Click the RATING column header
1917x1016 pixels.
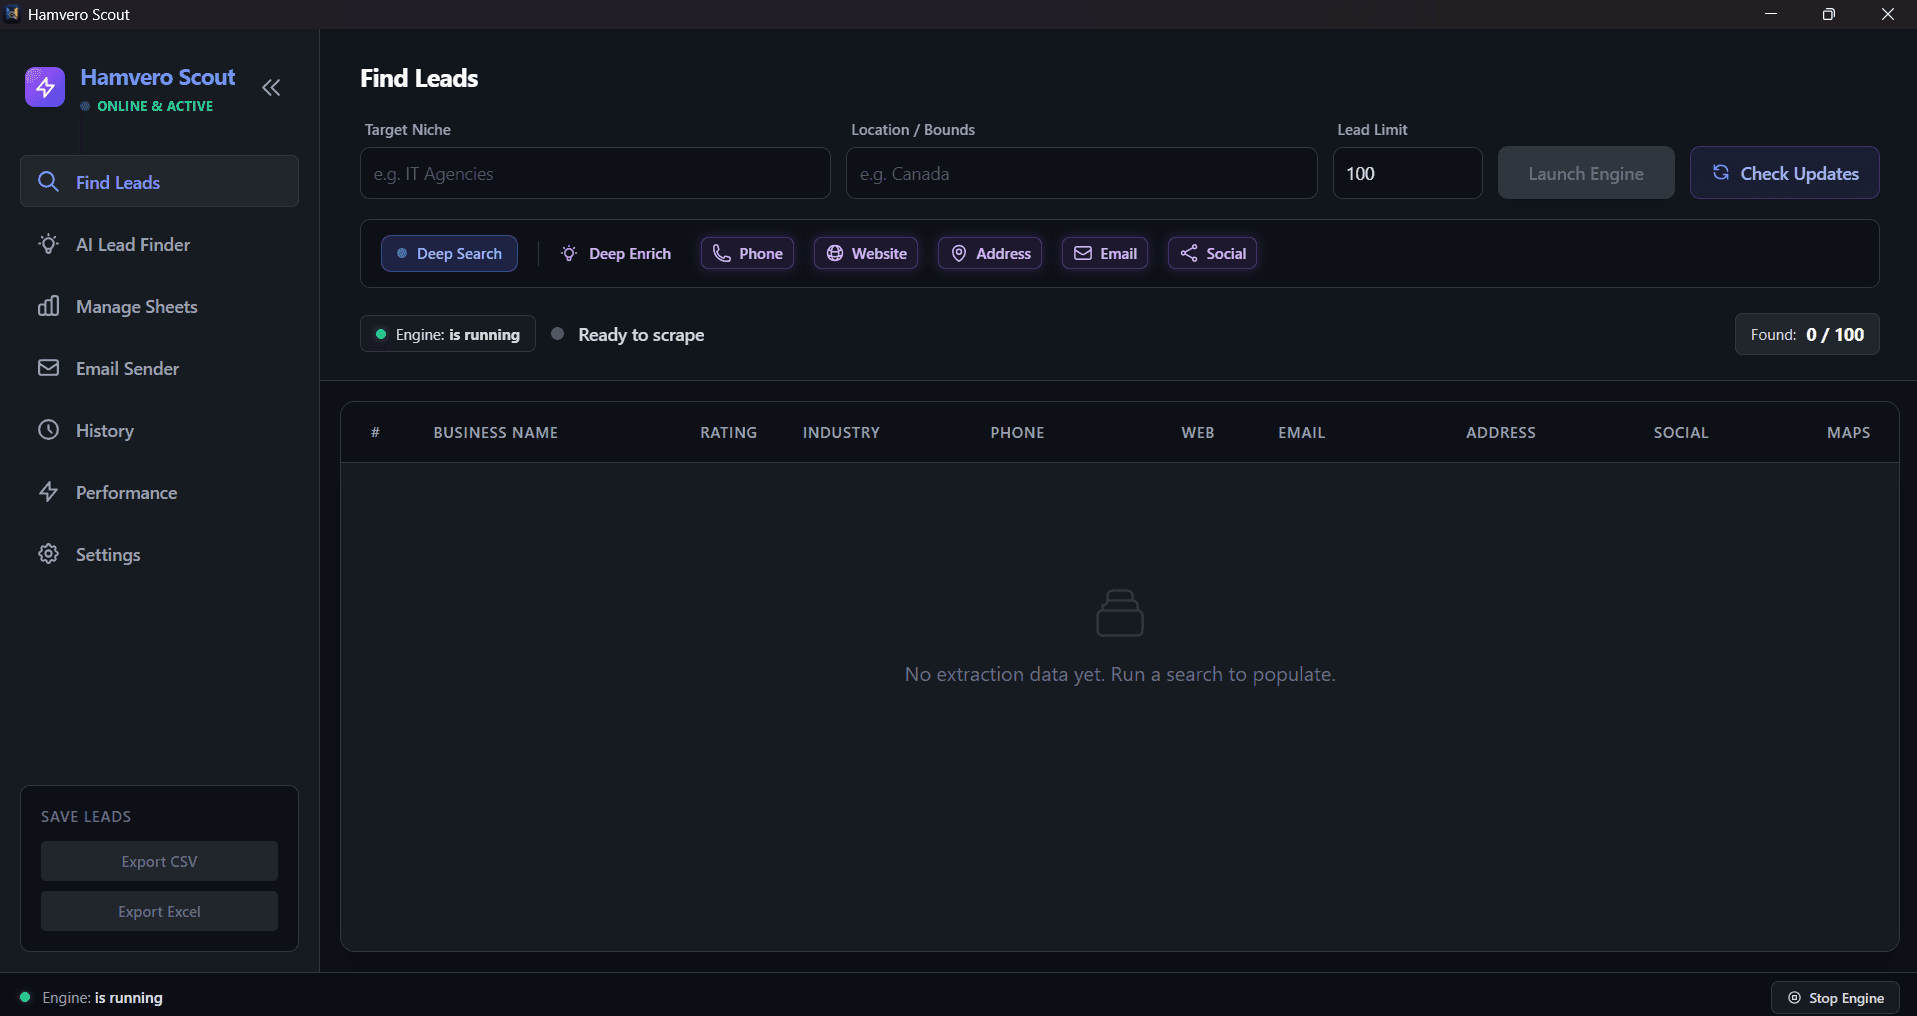(x=728, y=432)
